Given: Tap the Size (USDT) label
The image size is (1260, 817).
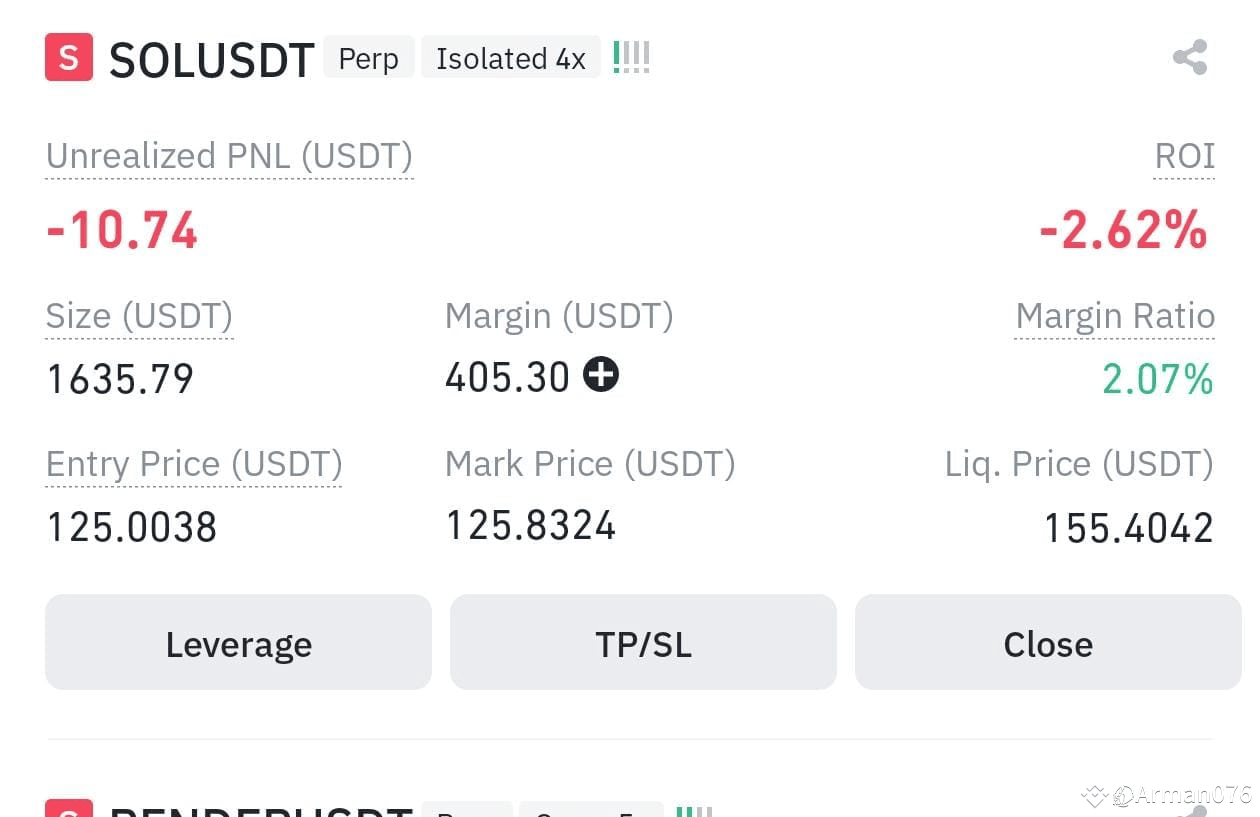Looking at the screenshot, I should (139, 317).
